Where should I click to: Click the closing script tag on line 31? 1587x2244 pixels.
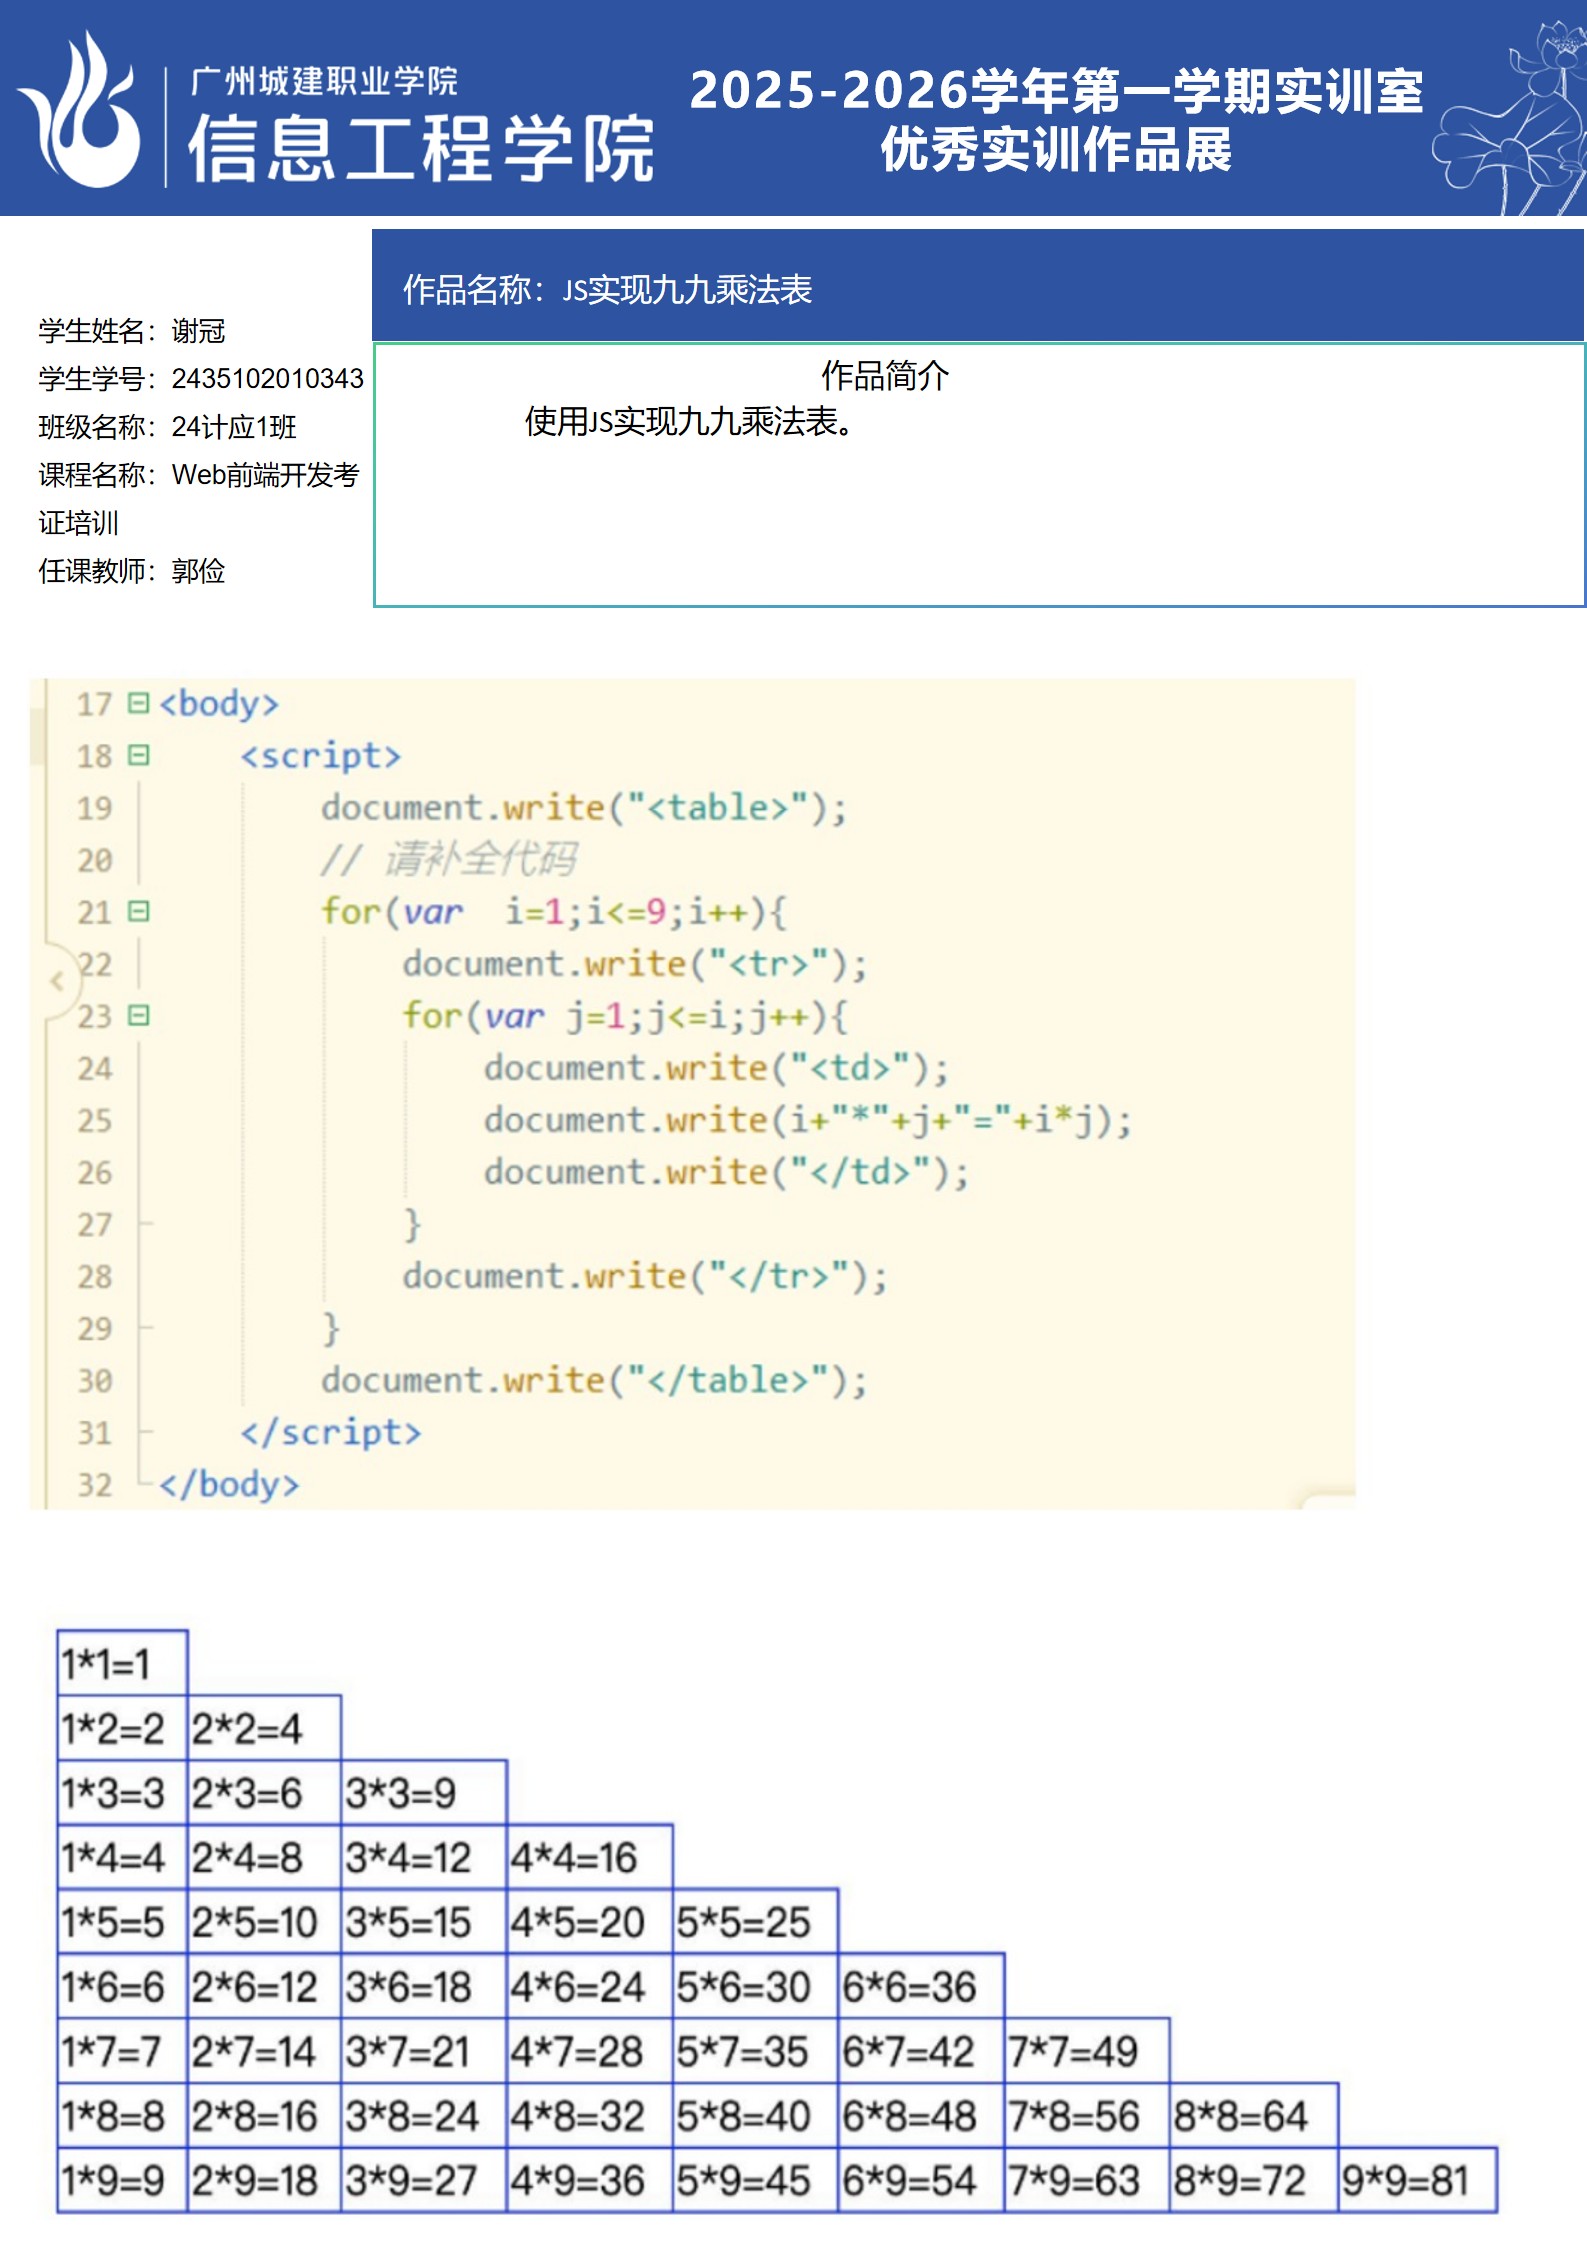(x=330, y=1432)
